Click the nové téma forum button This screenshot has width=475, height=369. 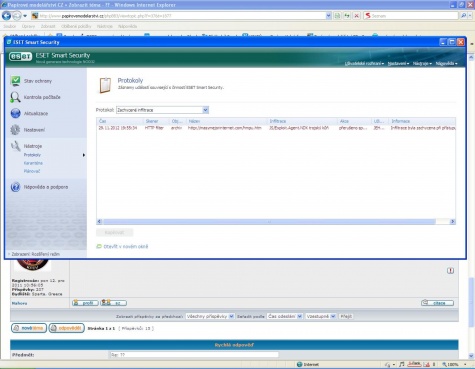[x=29, y=328]
